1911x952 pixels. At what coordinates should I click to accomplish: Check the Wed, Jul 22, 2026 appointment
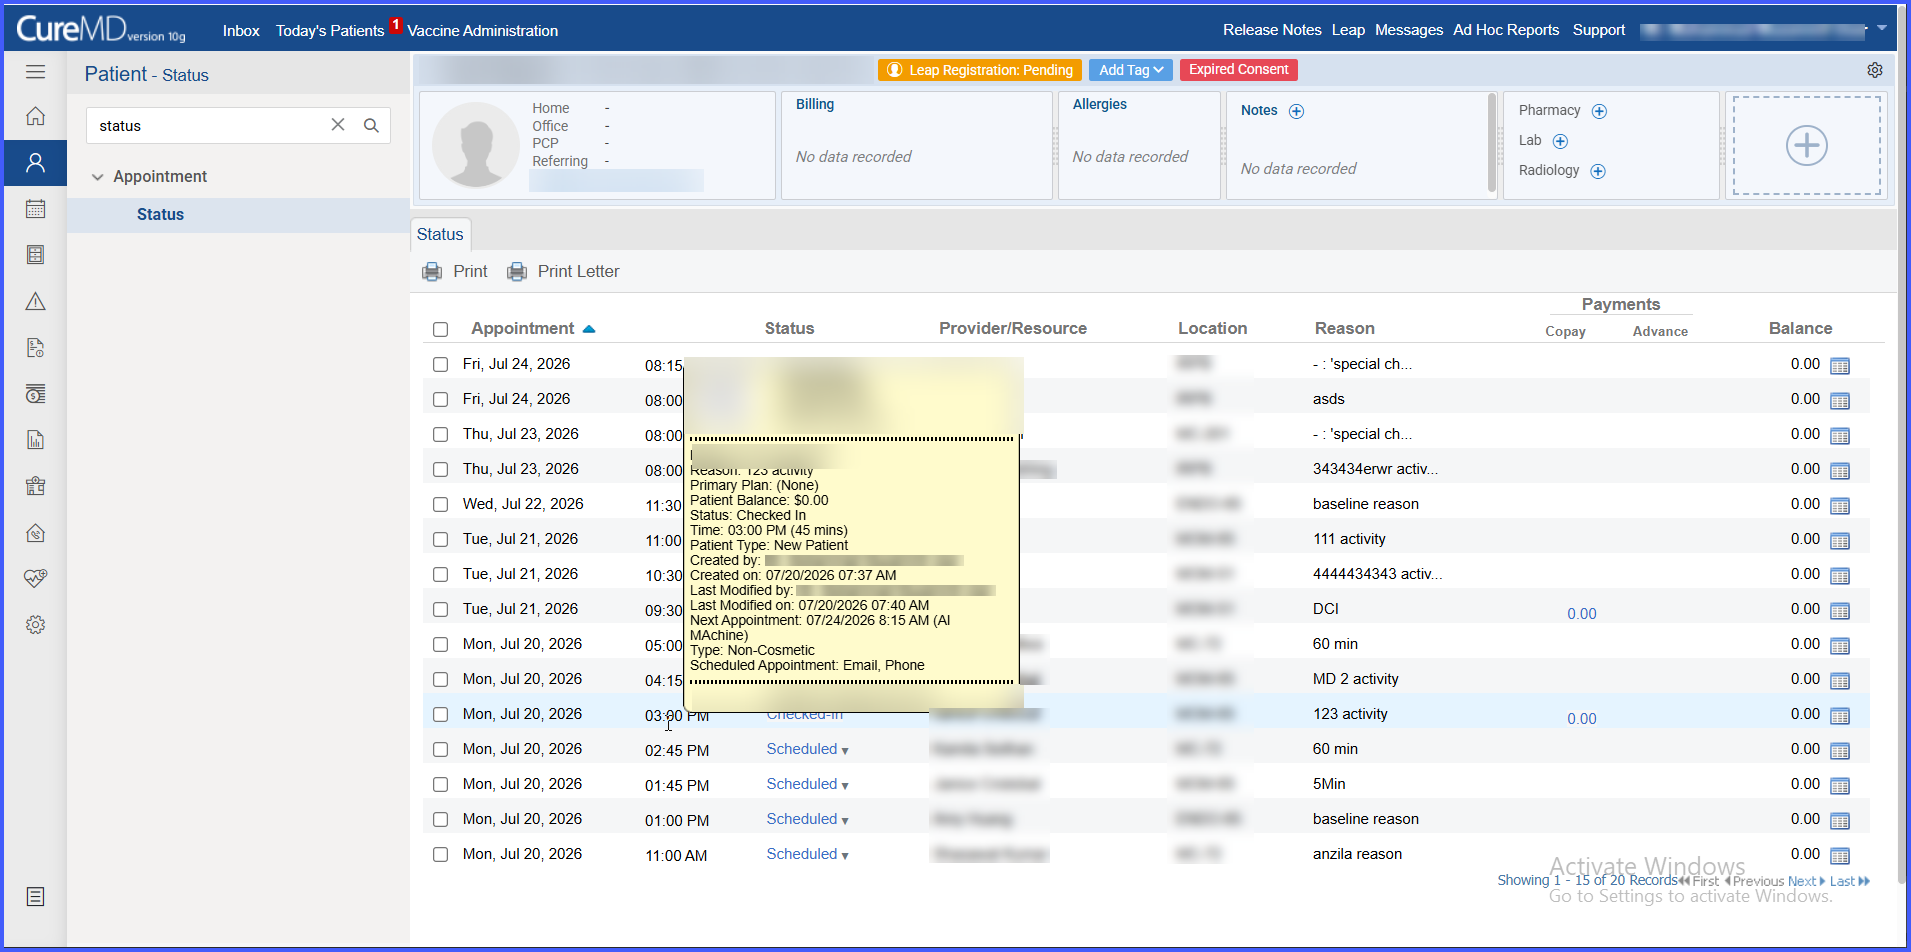click(440, 504)
